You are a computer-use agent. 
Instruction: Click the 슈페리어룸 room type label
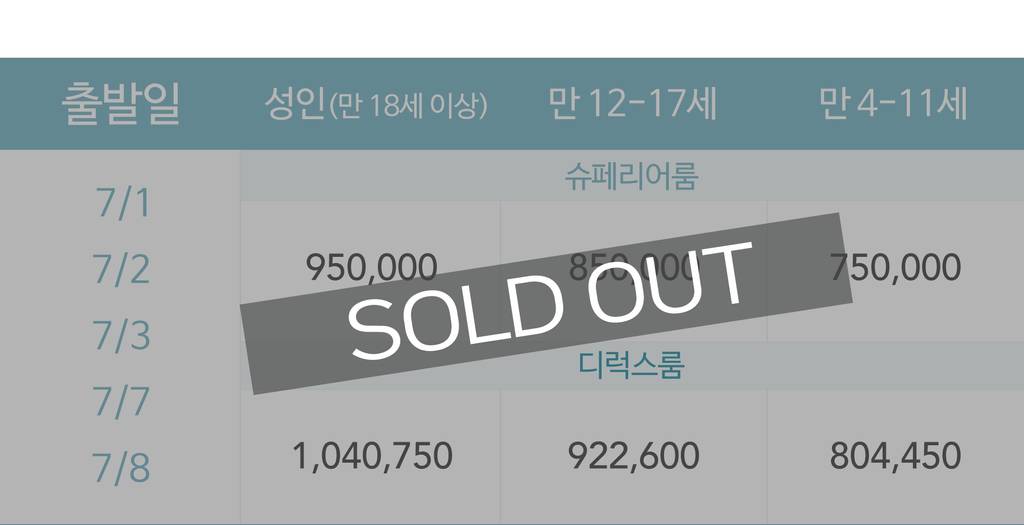point(632,176)
